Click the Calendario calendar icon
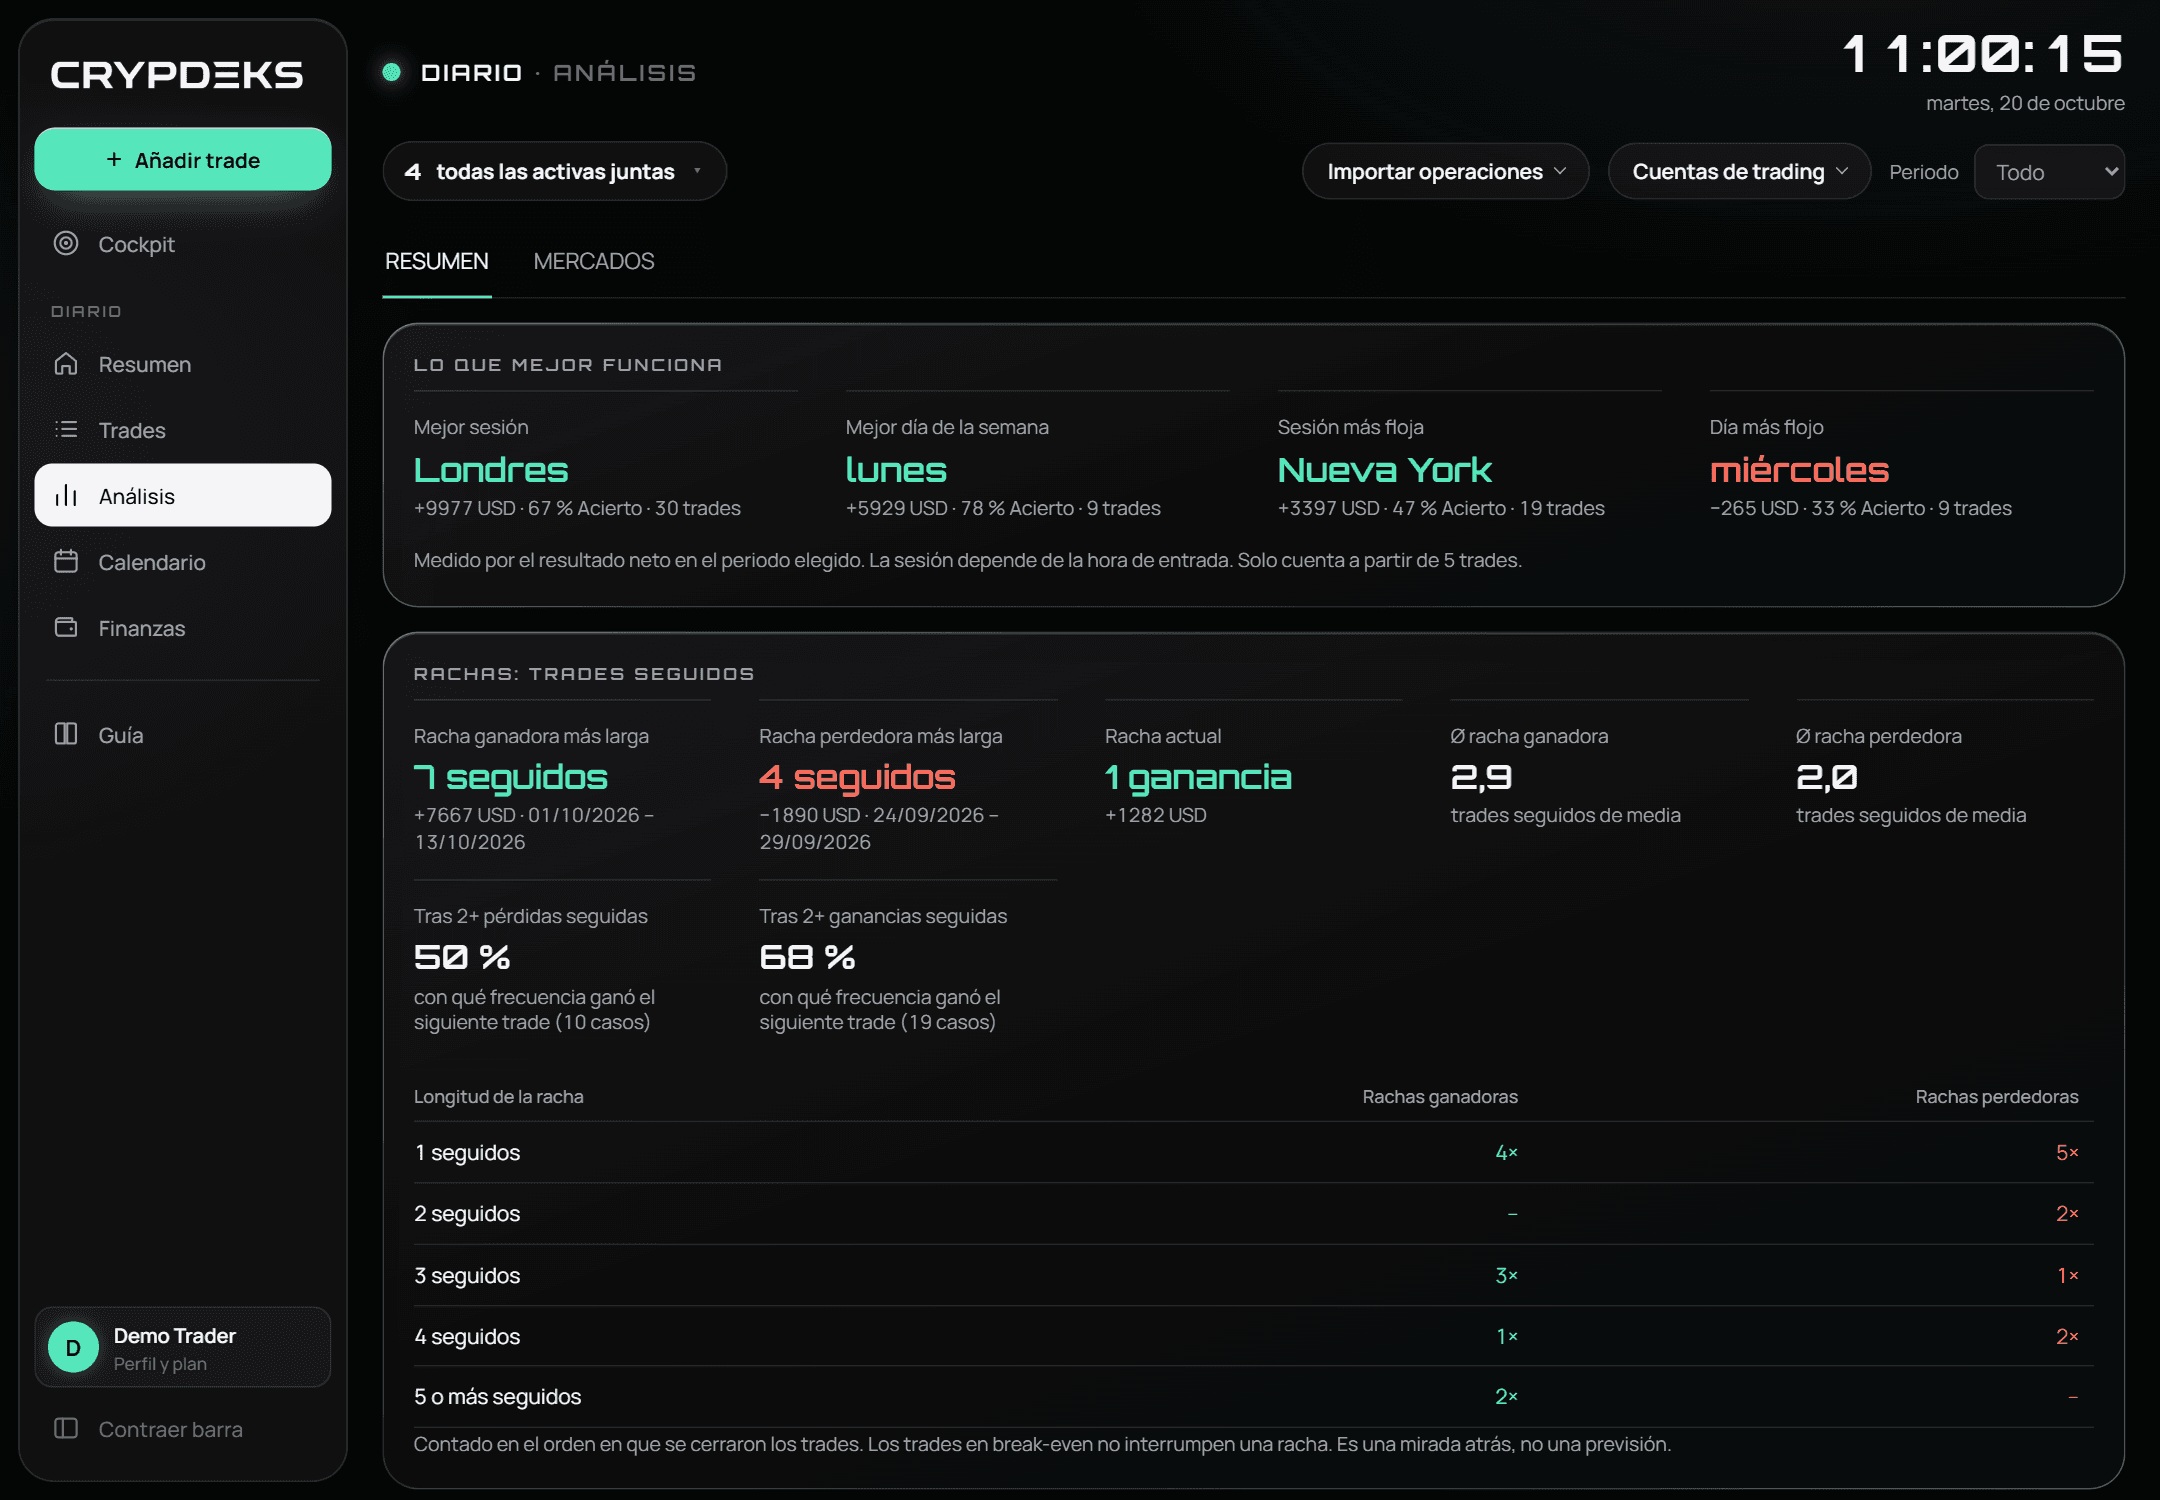 (66, 561)
